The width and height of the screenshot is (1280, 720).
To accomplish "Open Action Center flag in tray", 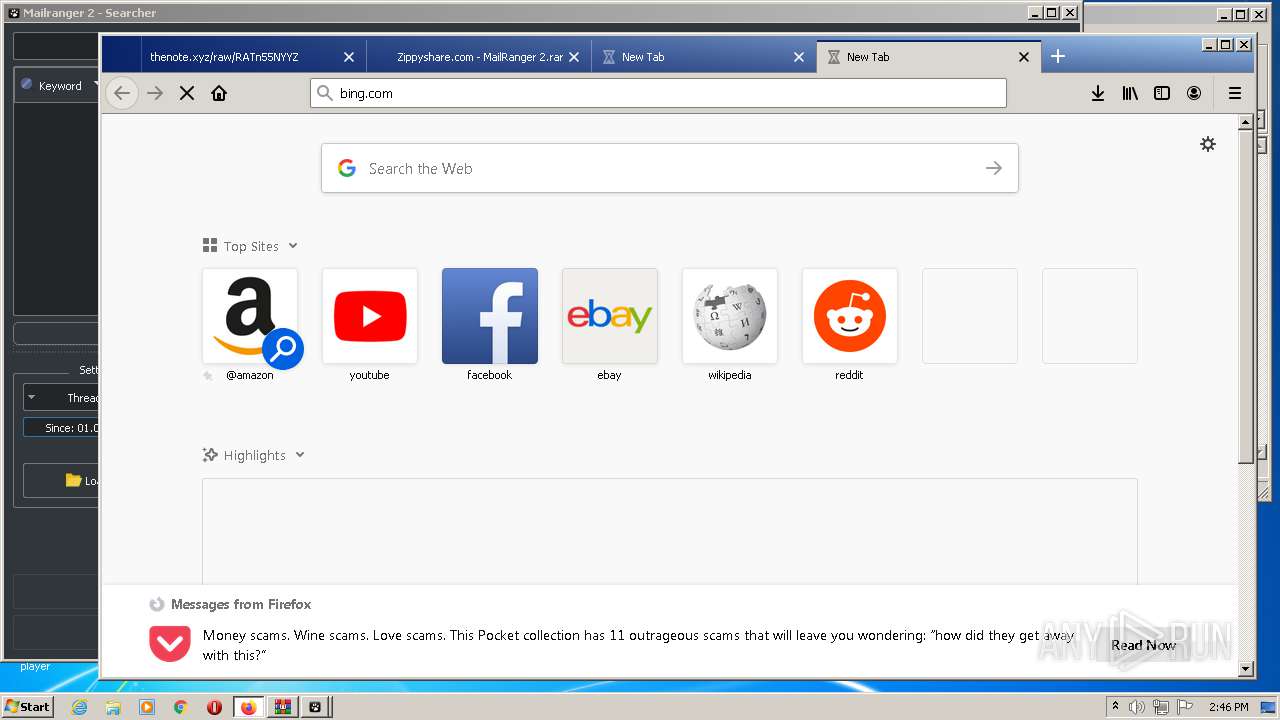I will click(1184, 707).
